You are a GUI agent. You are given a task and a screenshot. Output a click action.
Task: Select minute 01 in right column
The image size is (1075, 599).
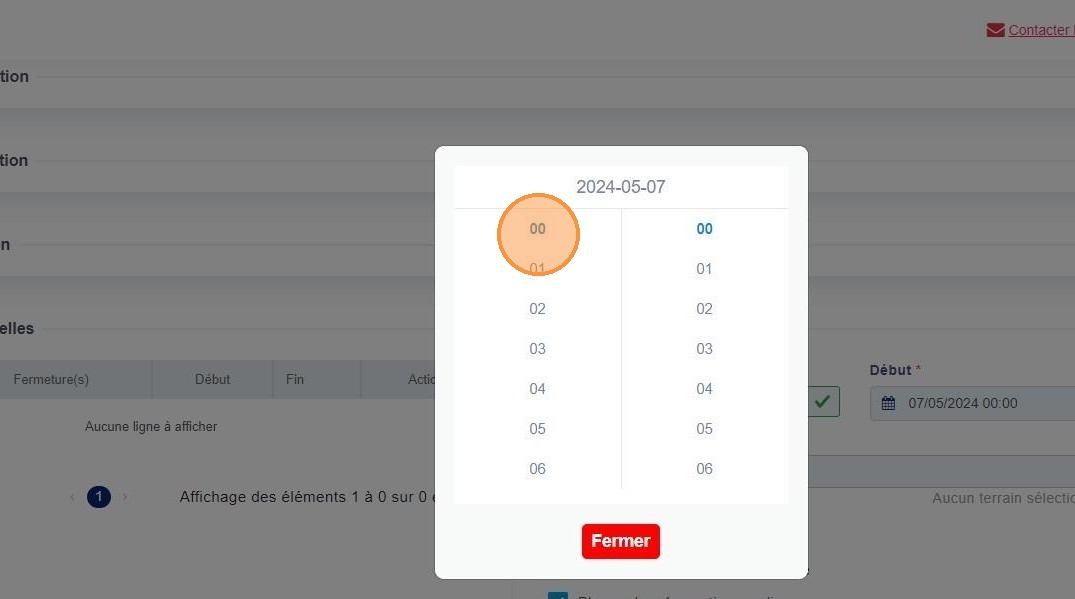[x=704, y=269]
